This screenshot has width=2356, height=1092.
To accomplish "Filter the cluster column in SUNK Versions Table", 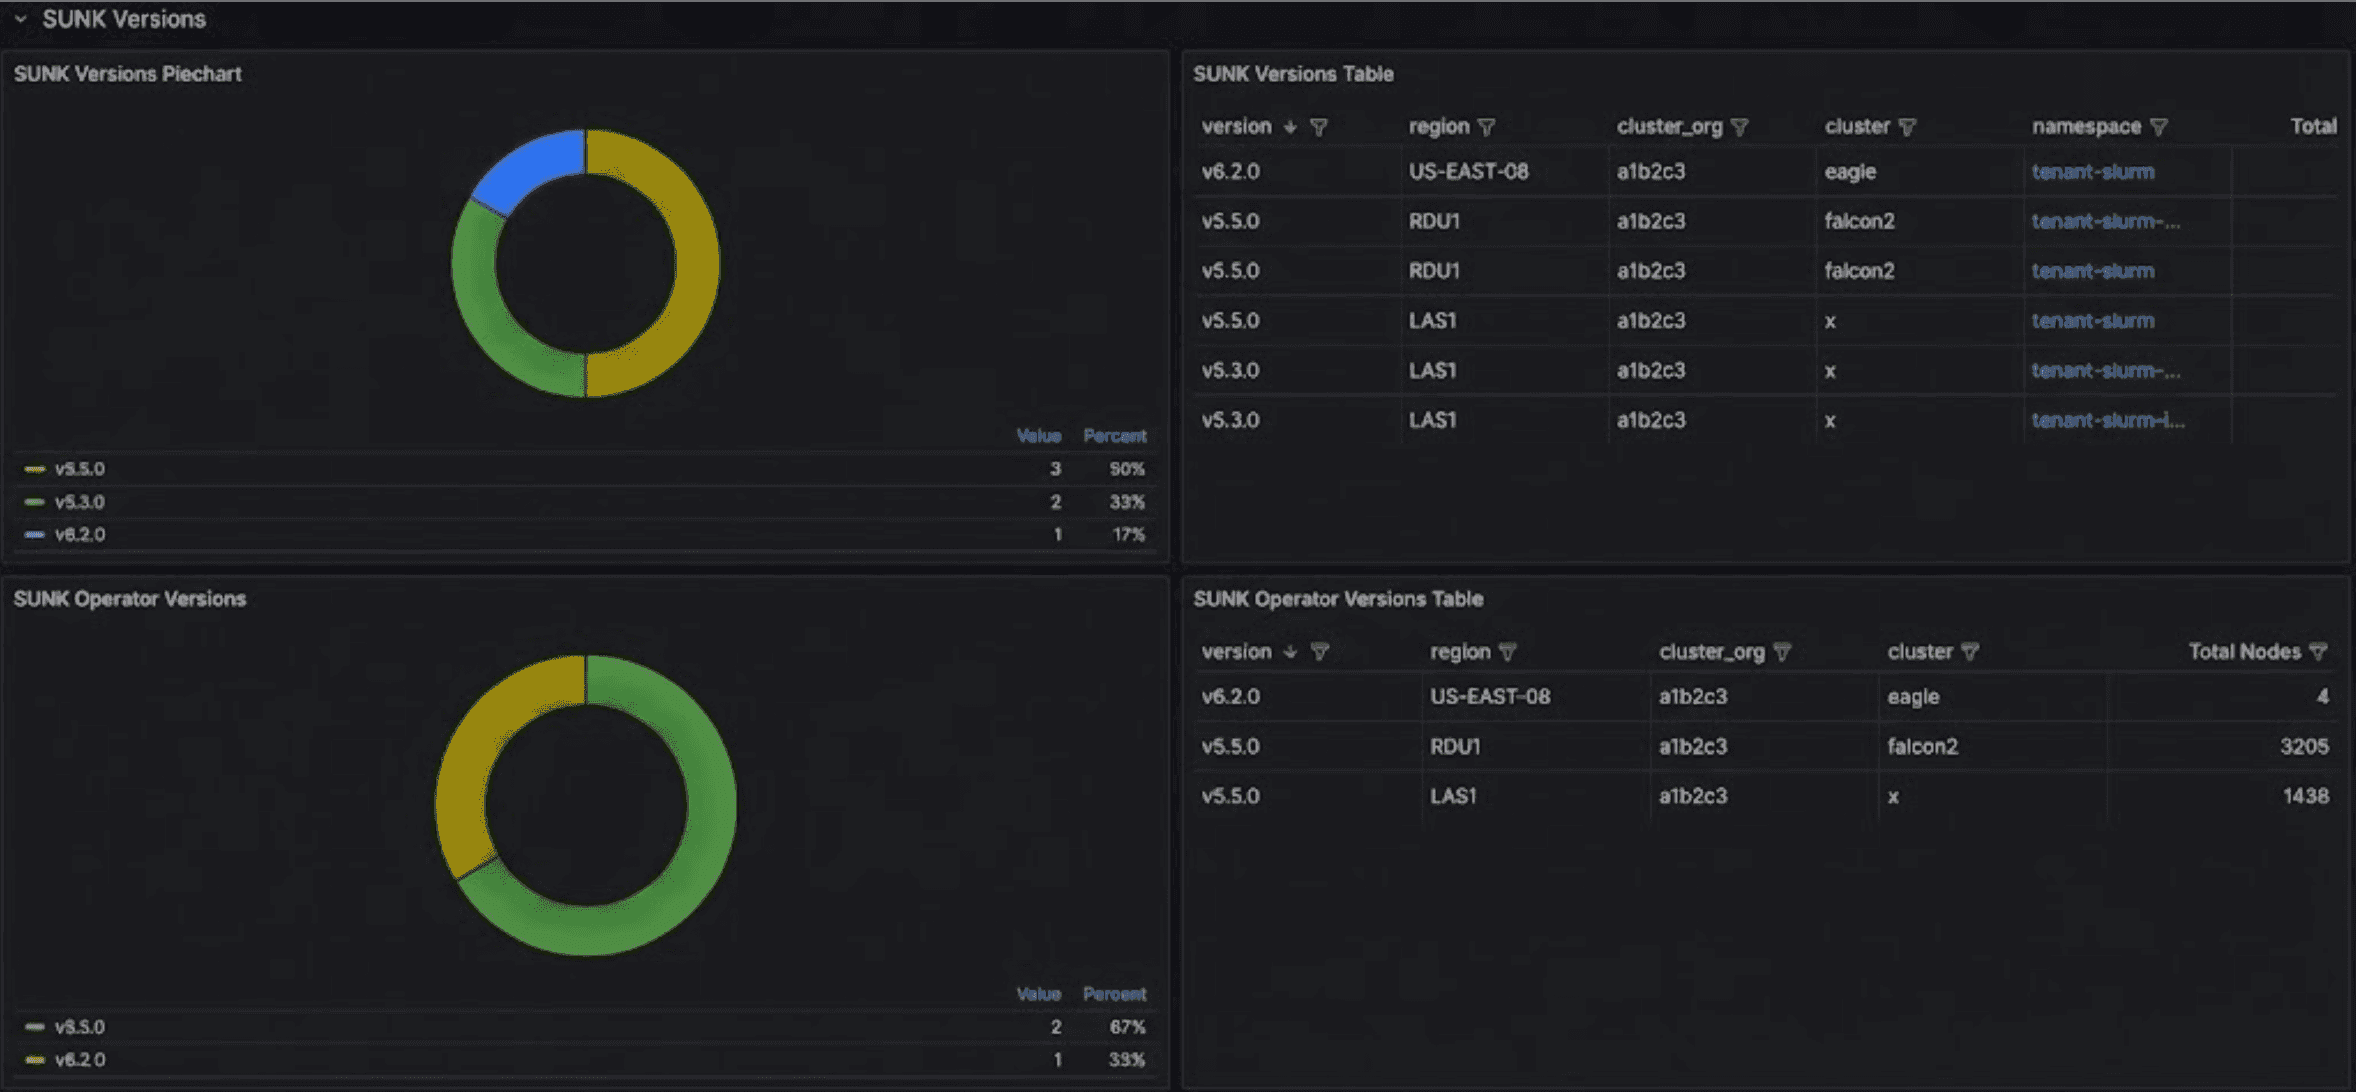I will (x=1907, y=127).
